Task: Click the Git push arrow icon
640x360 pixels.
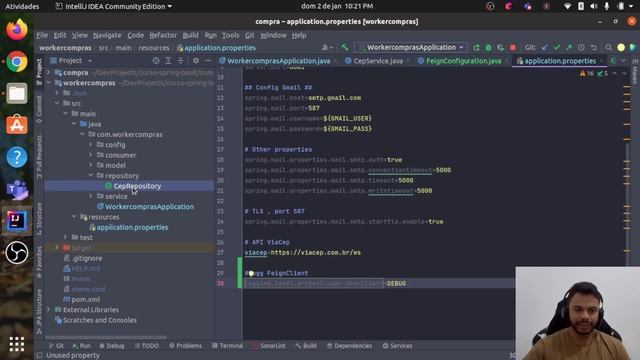Action: coord(569,47)
